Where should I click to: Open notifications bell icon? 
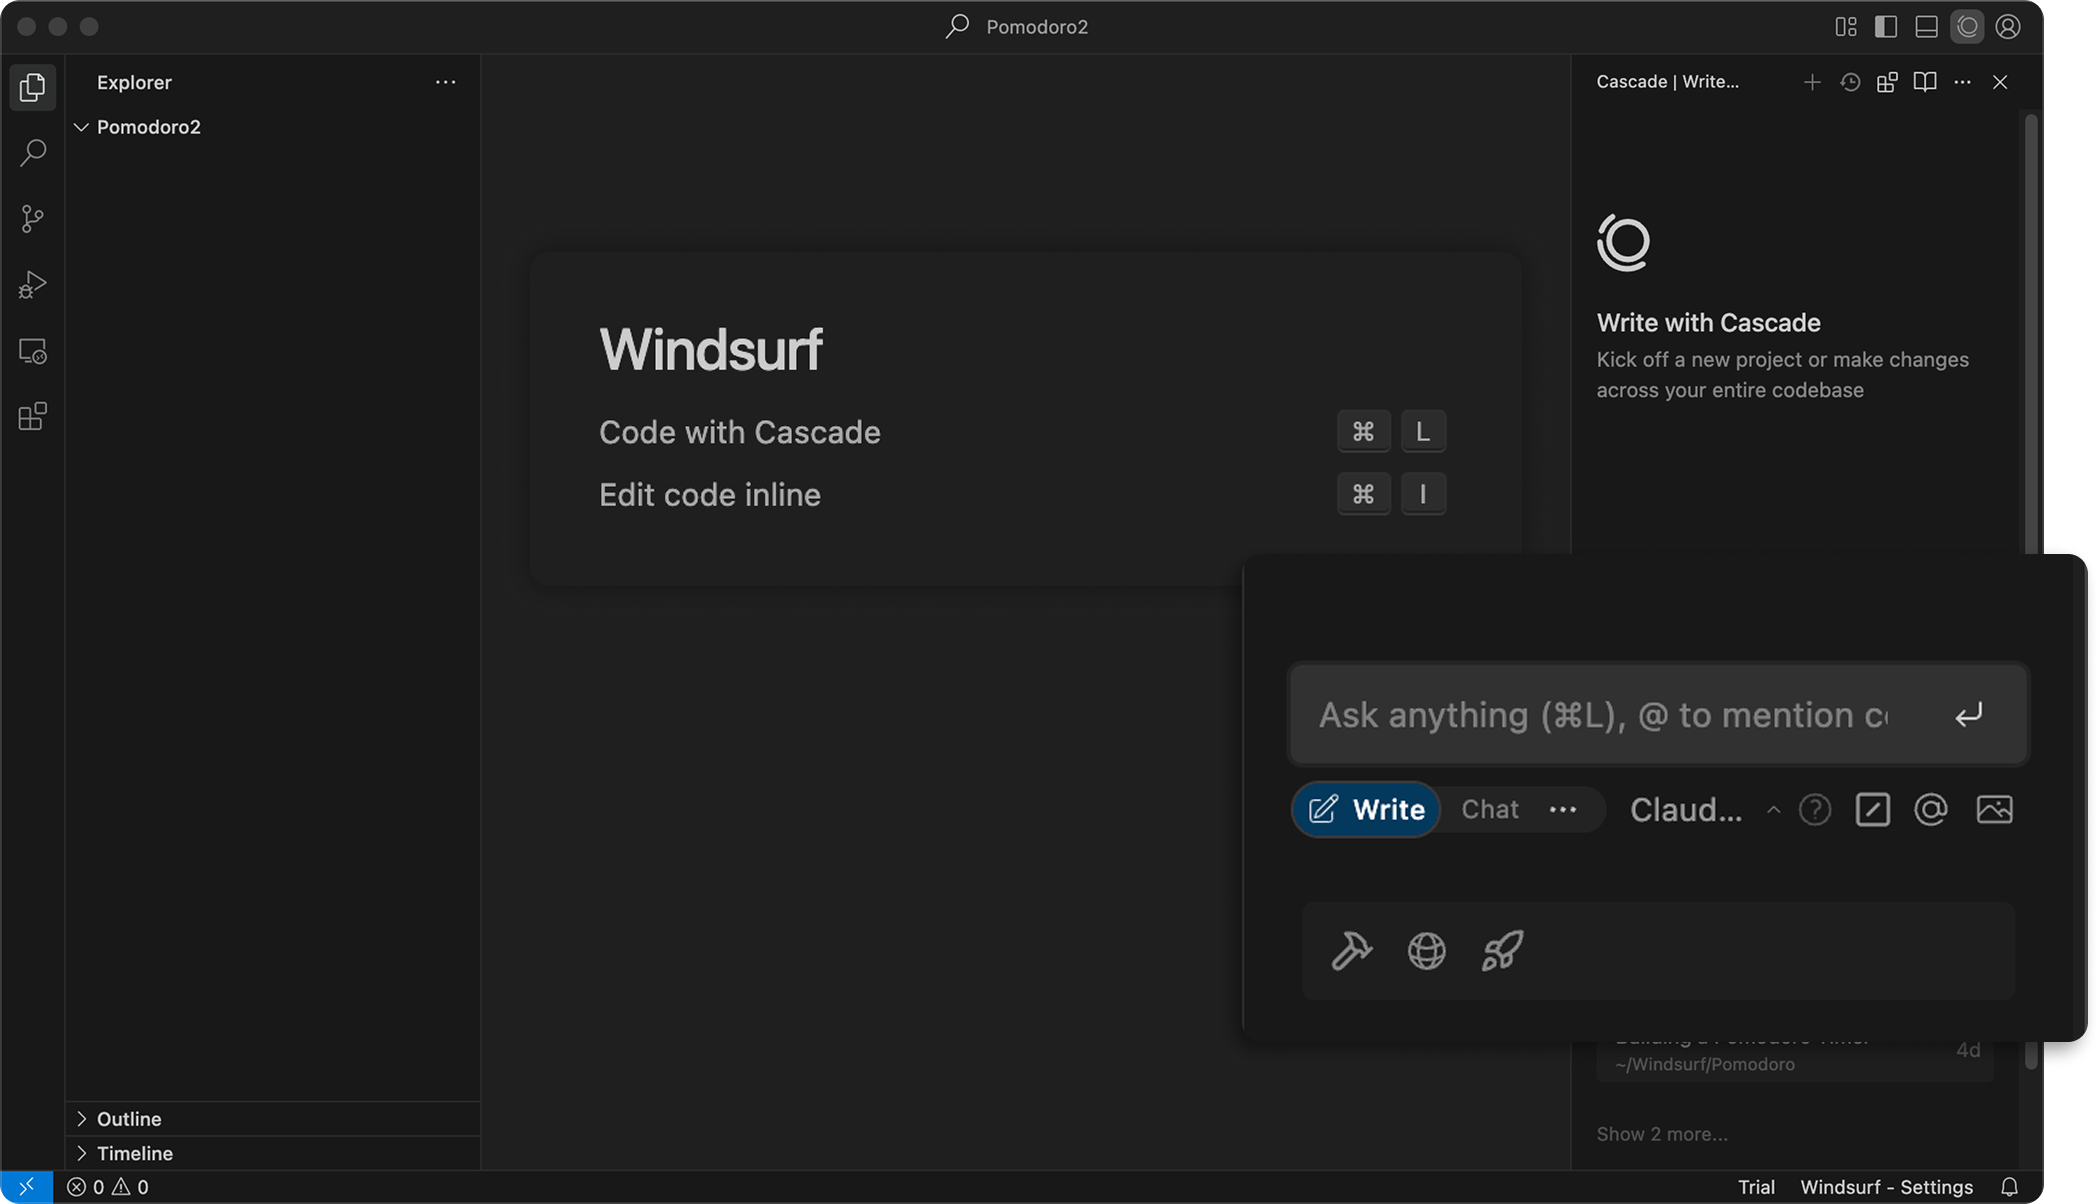point(2009,1187)
